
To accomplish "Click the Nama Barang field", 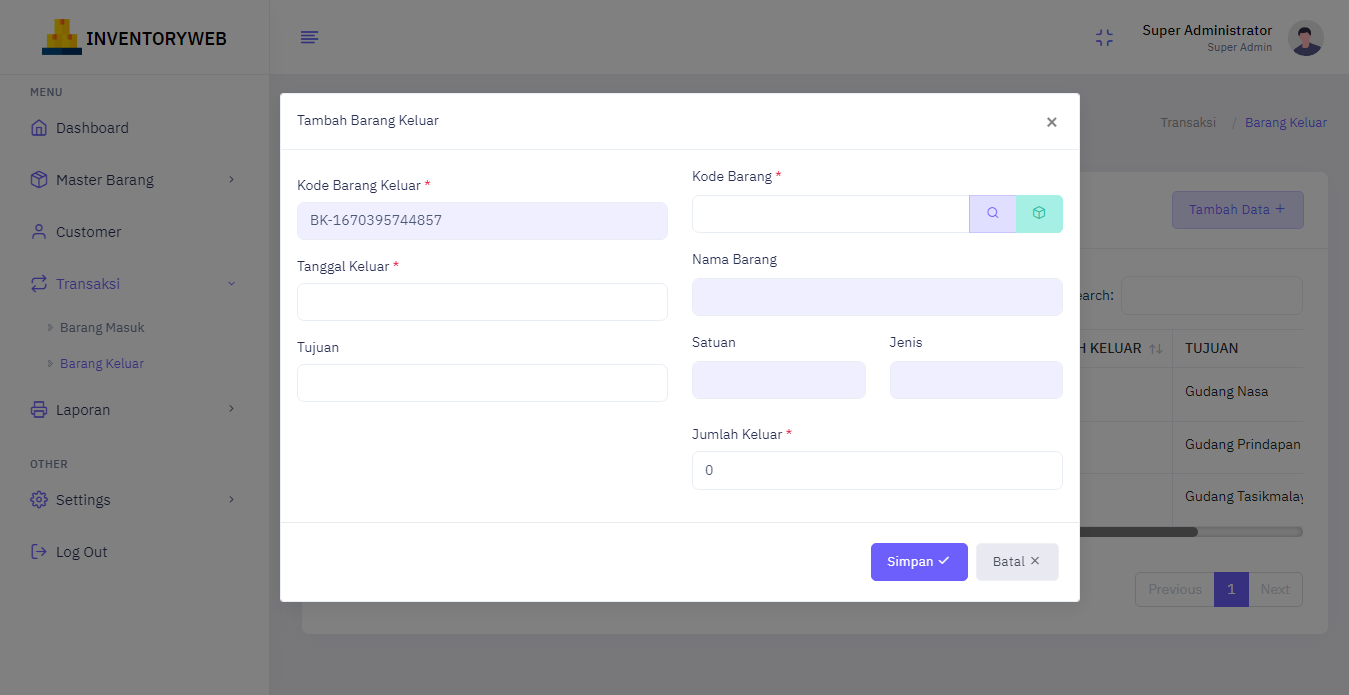I will point(877,297).
